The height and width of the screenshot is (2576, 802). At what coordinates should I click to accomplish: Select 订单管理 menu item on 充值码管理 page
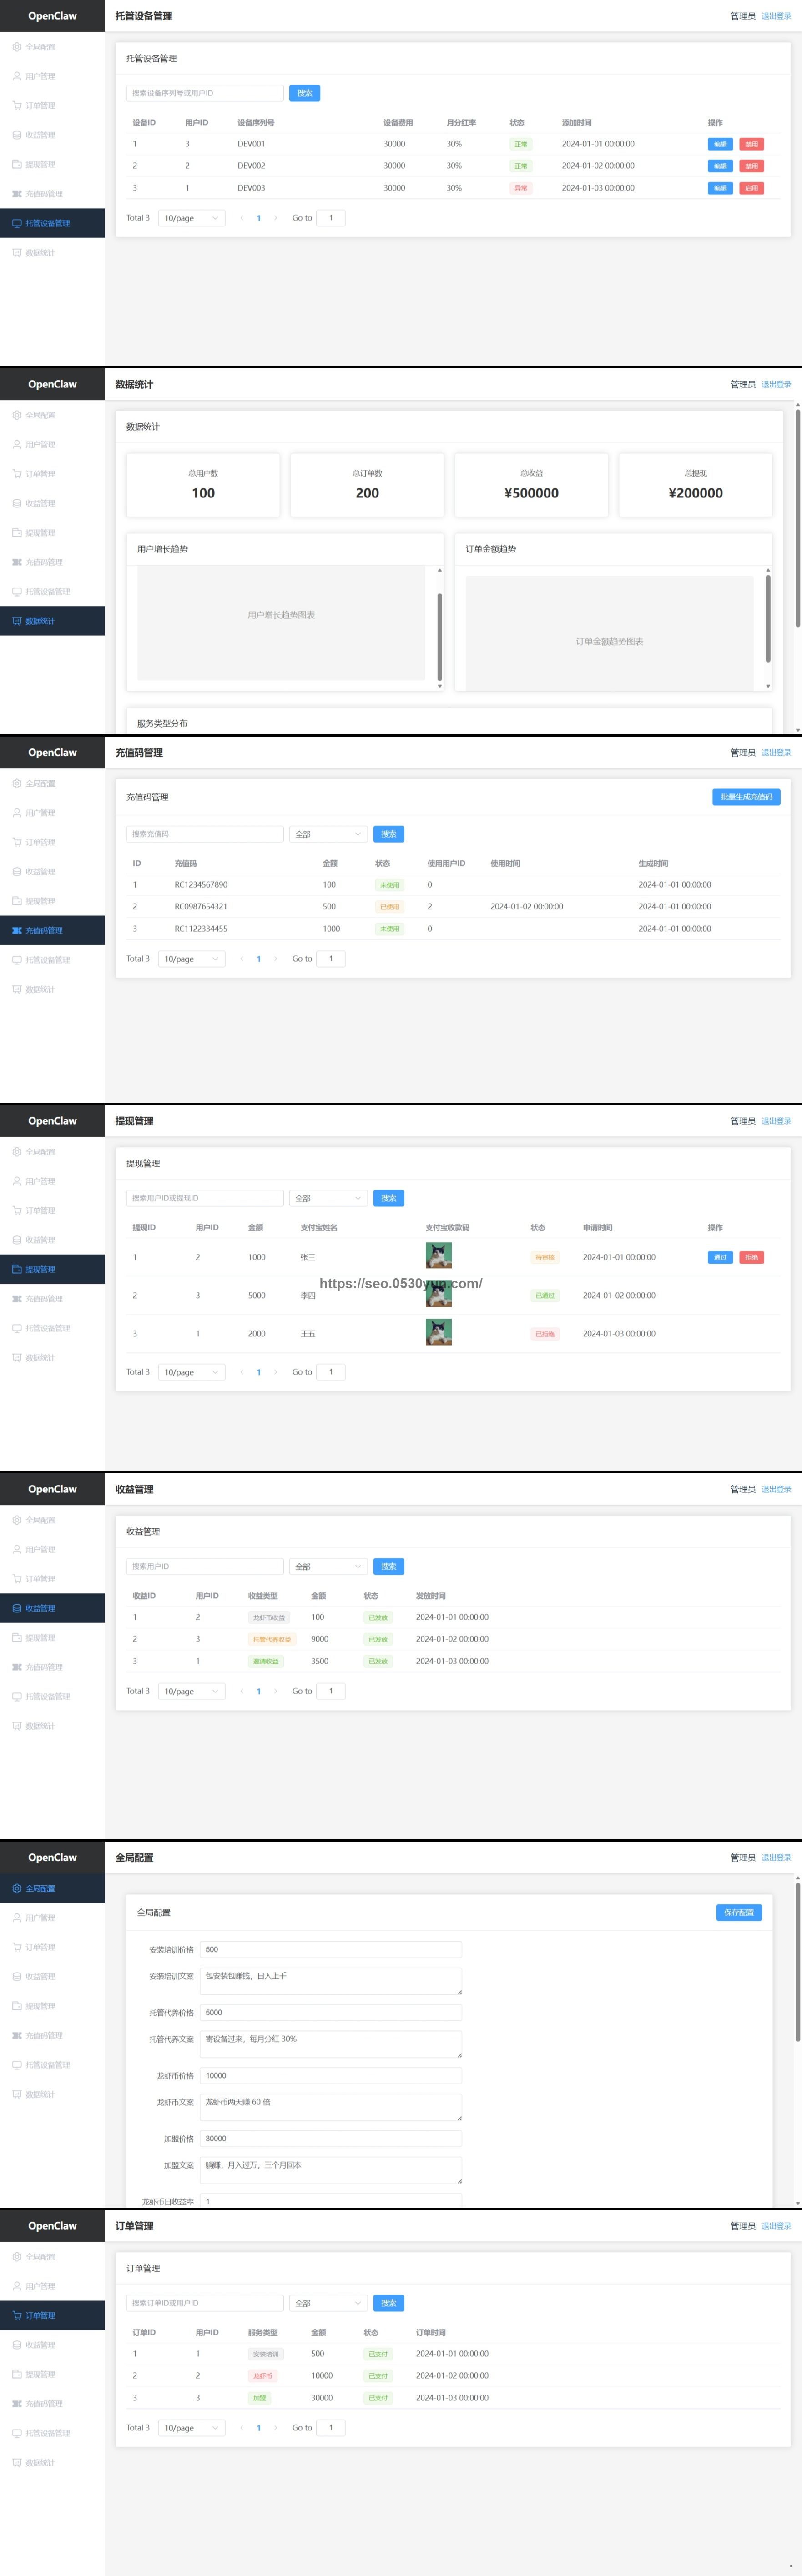[52, 842]
